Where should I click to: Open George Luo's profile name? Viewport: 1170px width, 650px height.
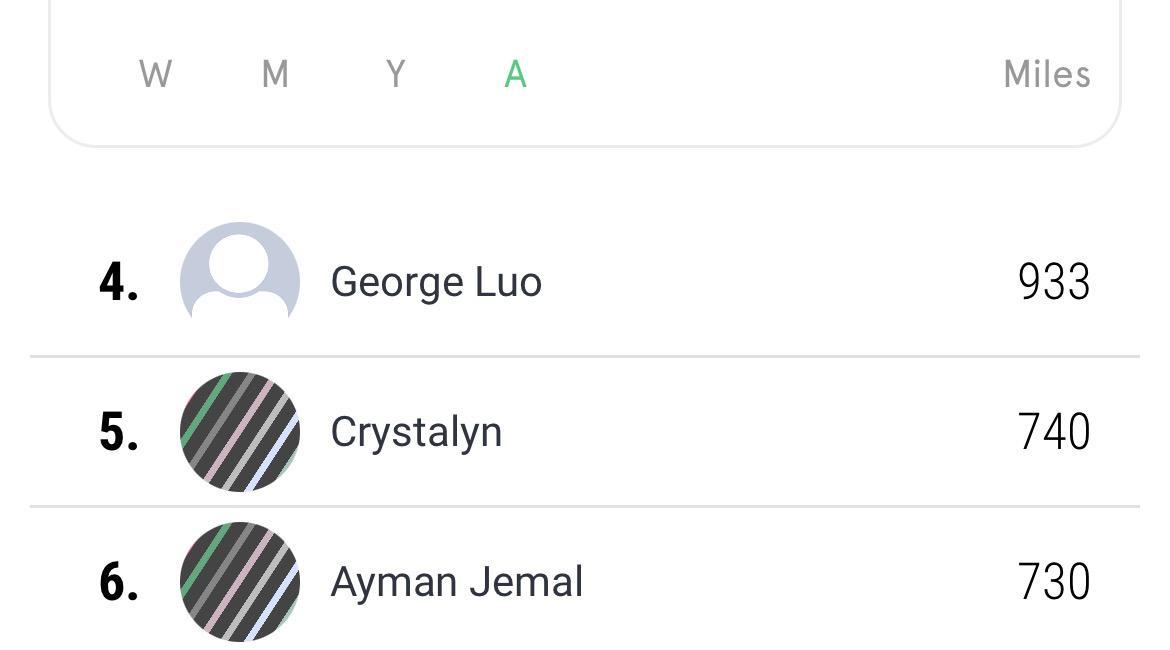436,282
